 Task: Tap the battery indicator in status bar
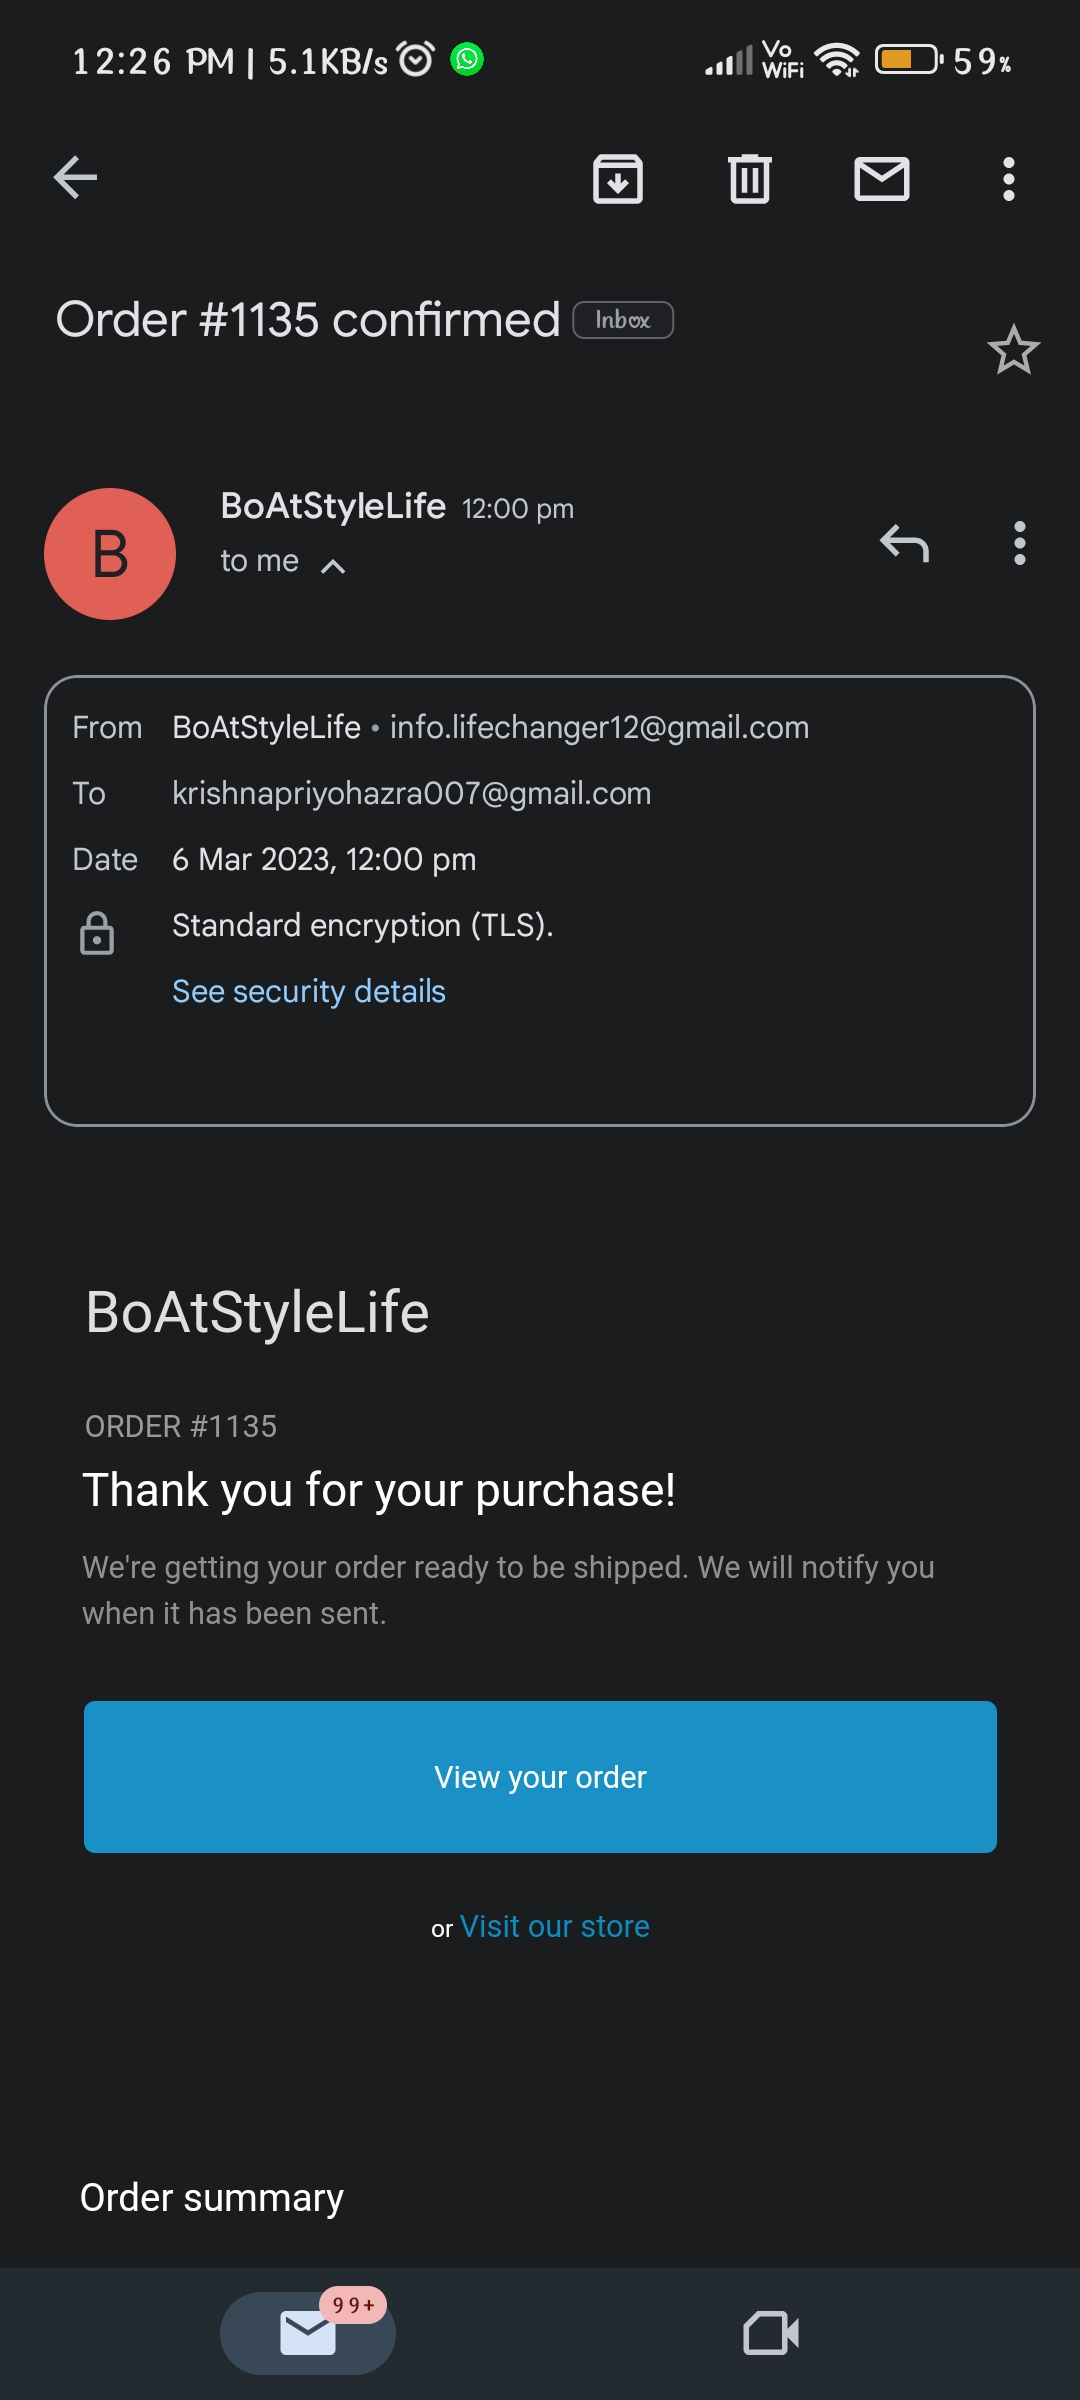[x=908, y=60]
